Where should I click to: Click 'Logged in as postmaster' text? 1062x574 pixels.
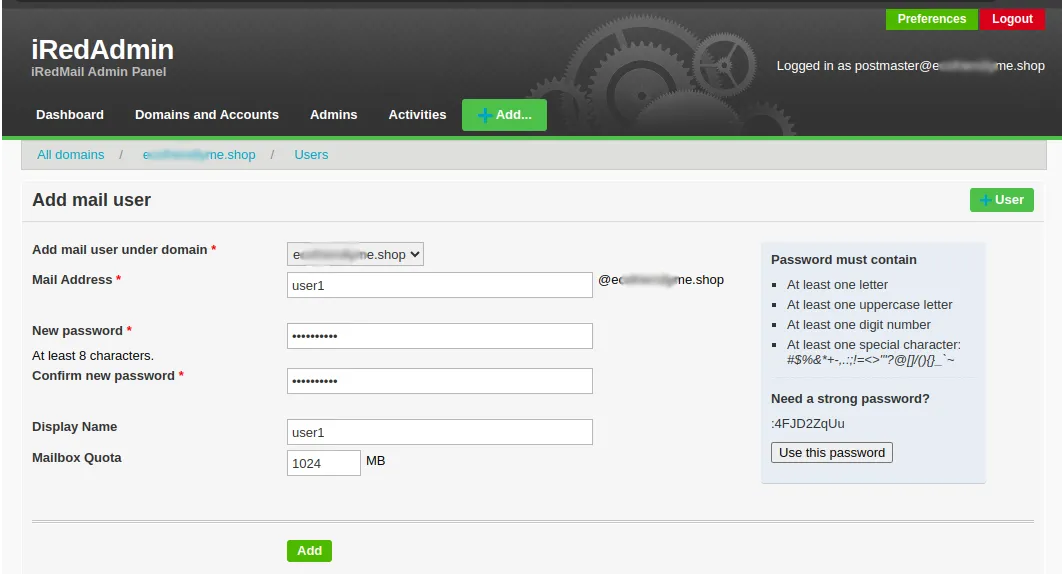point(910,66)
